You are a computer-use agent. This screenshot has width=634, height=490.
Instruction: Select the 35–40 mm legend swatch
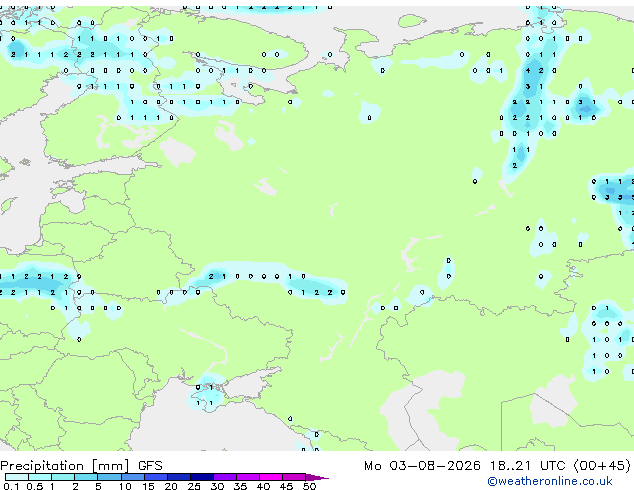(x=248, y=477)
